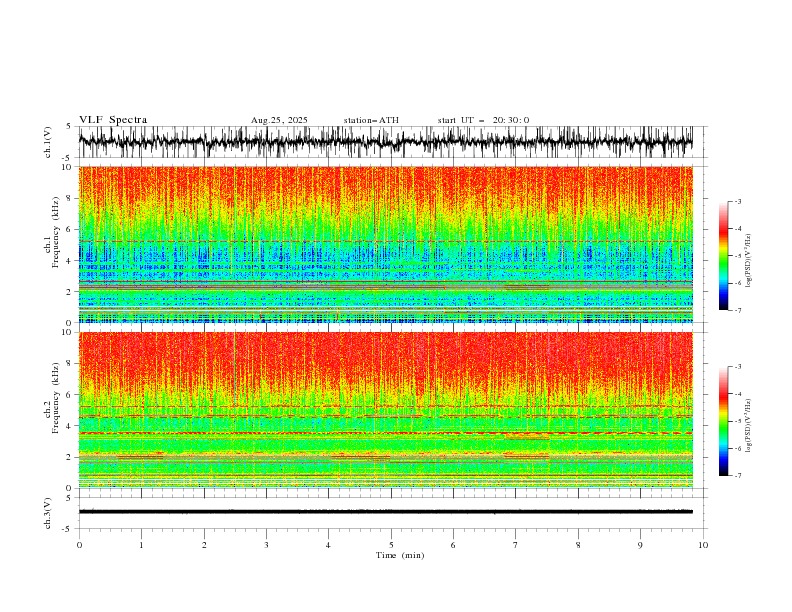
Task: Click the ch.1(V) waveform trace panel
Action: pos(393,142)
